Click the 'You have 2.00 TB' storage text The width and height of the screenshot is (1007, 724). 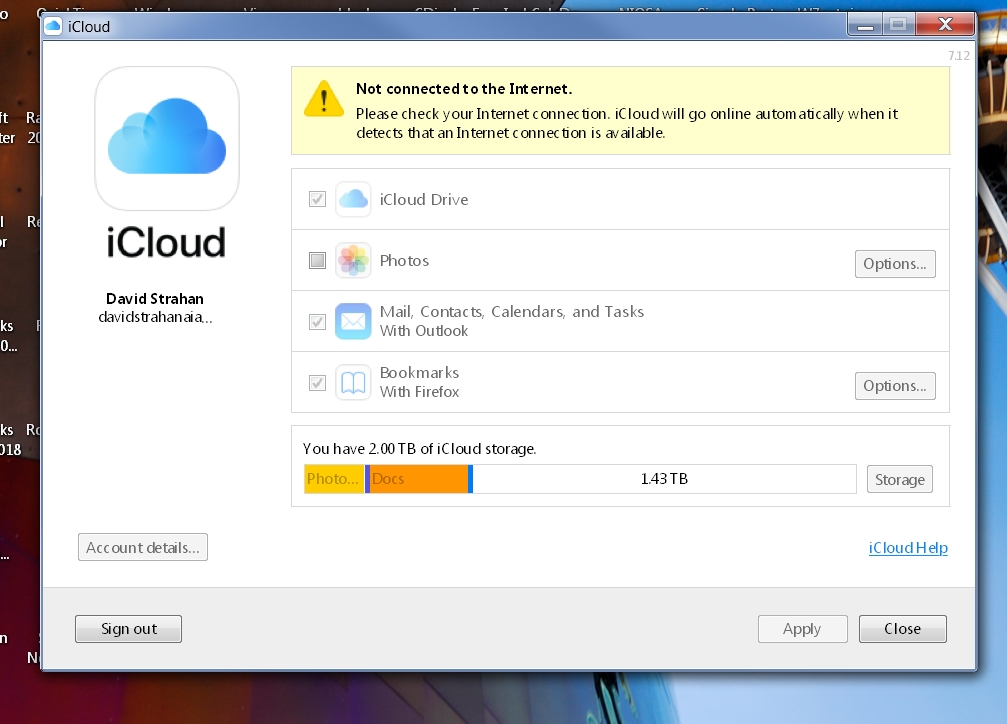[419, 448]
